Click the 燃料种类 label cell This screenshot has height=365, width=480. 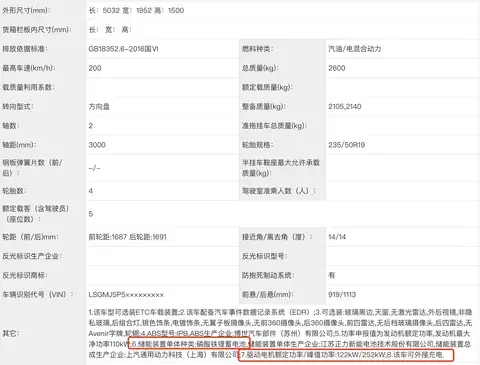tap(282, 49)
